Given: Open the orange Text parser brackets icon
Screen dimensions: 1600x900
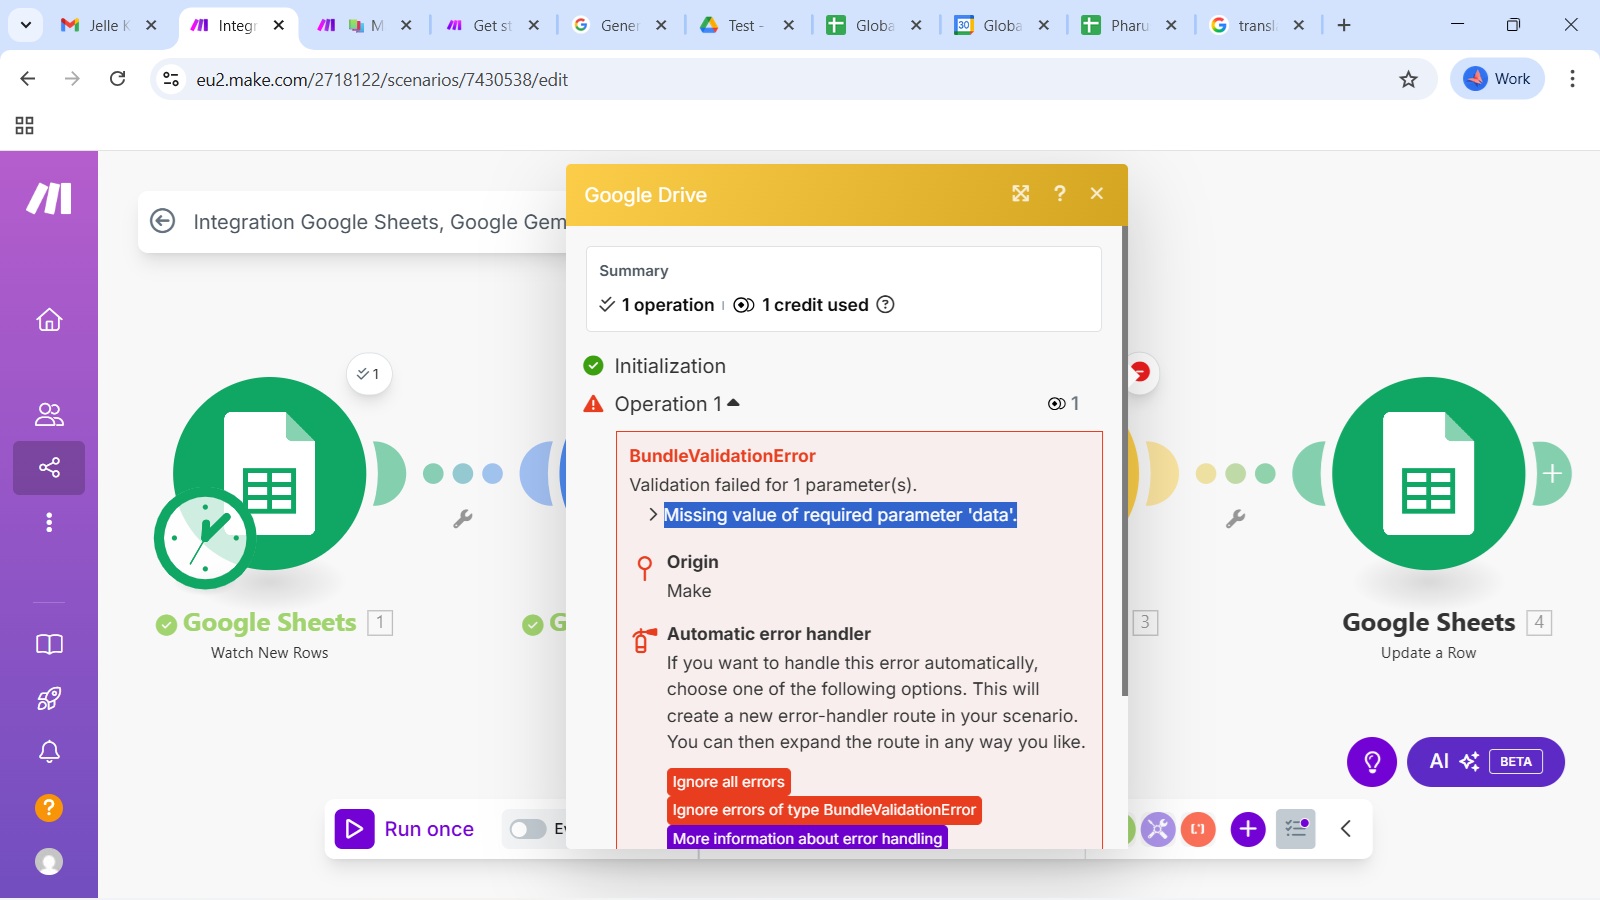Looking at the screenshot, I should point(1198,829).
